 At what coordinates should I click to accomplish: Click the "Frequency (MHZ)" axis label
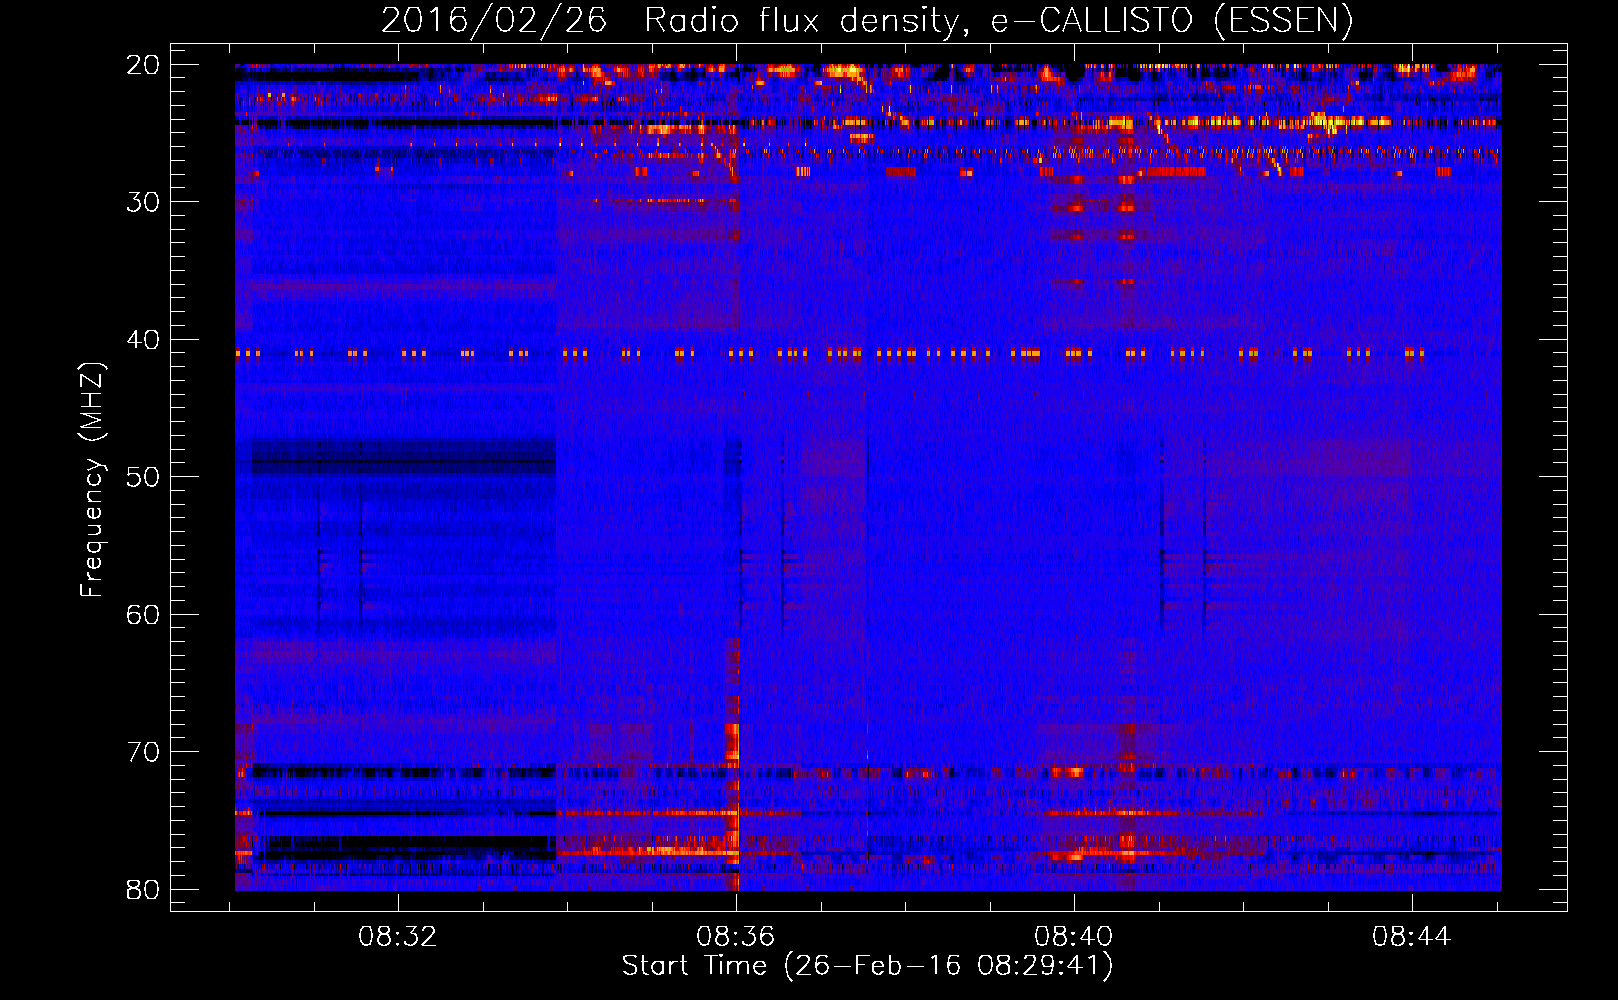(92, 480)
